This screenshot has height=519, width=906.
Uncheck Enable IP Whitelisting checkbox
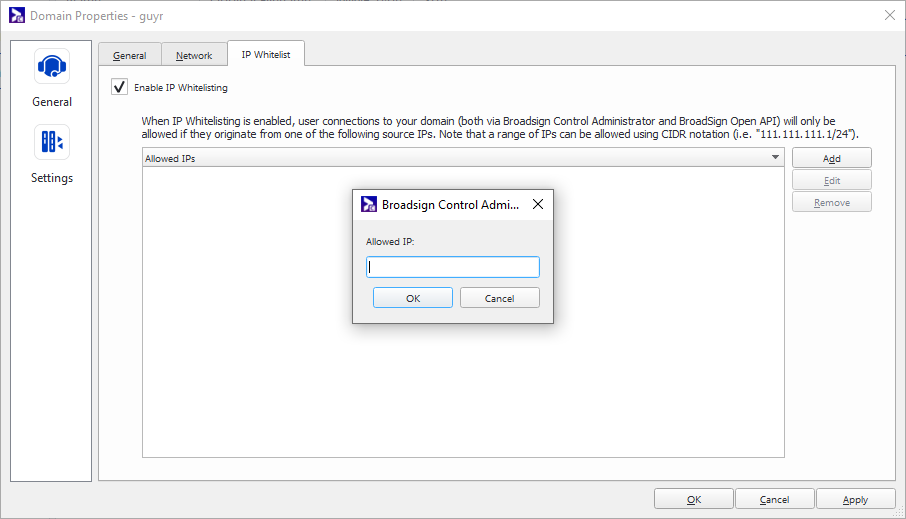pos(120,87)
